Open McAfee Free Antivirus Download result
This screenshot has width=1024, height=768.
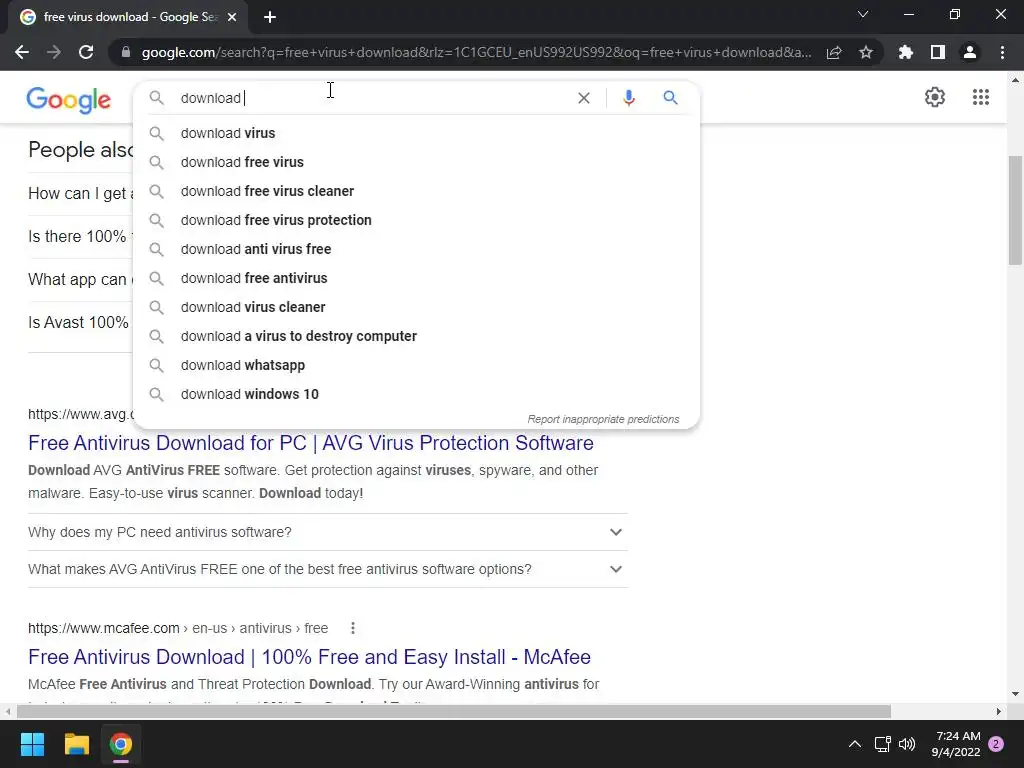[x=310, y=657]
